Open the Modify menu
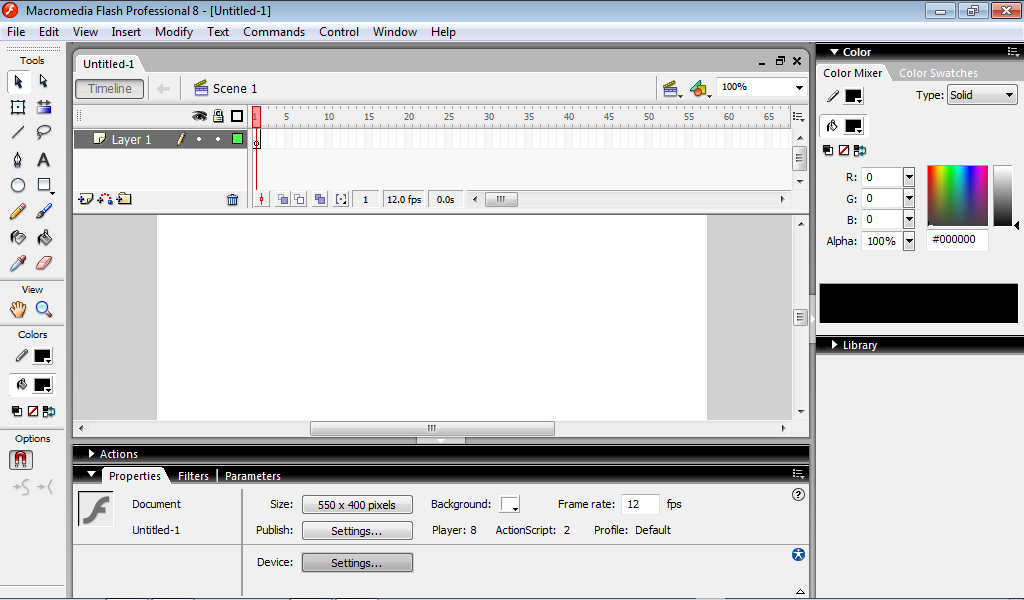 click(174, 32)
